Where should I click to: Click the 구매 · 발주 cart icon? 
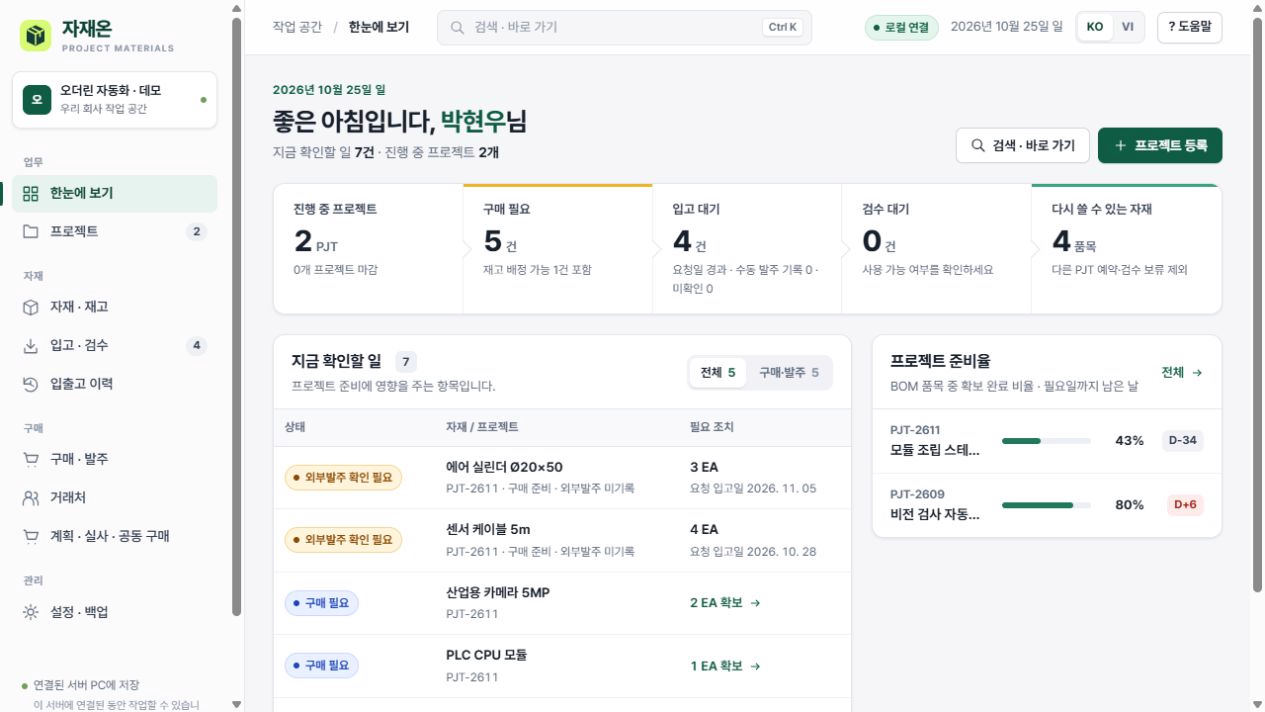point(31,459)
